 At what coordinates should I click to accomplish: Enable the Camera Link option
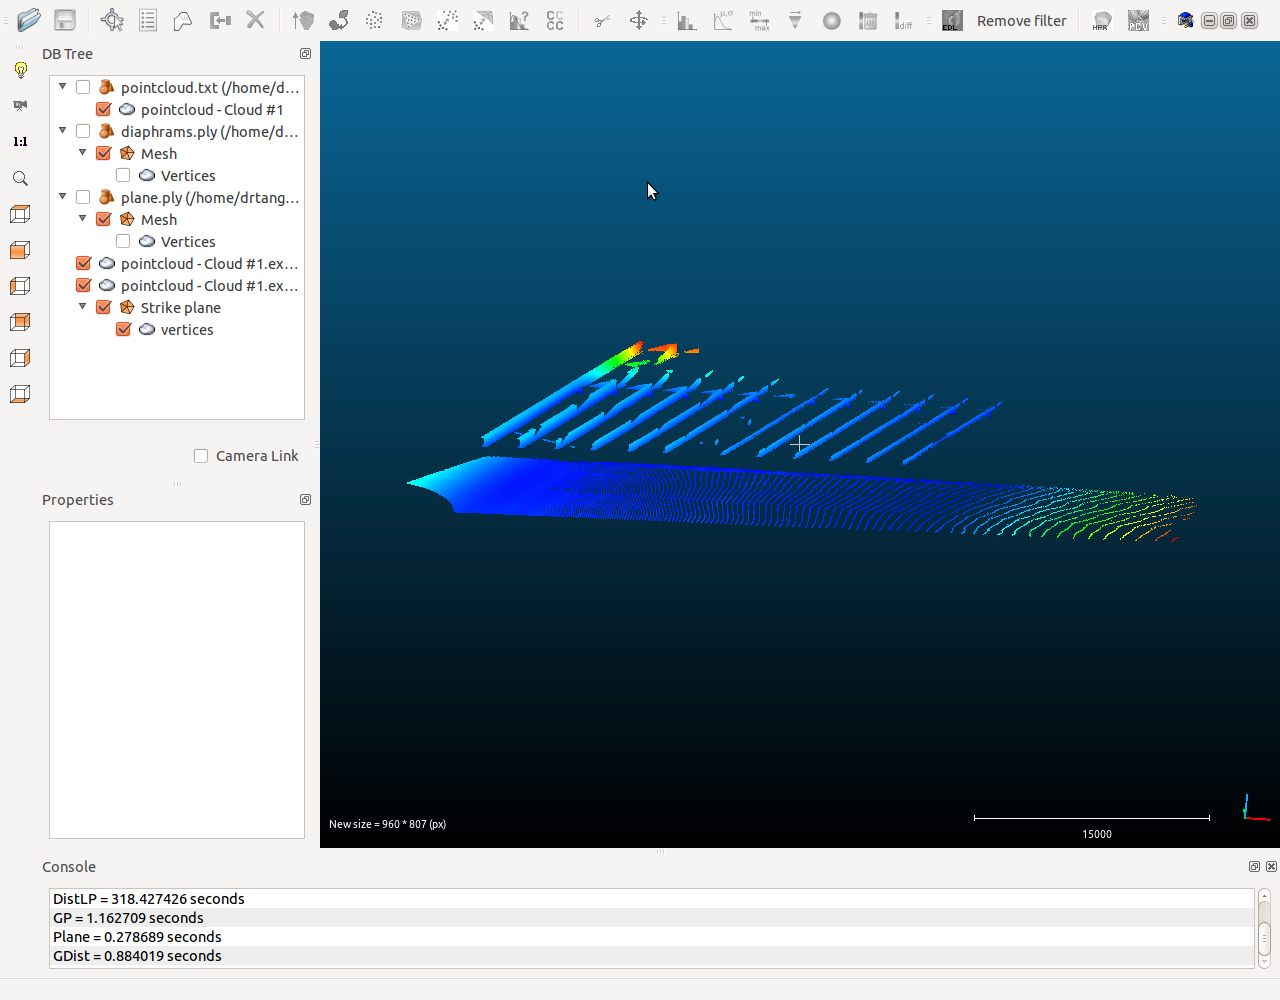point(200,455)
